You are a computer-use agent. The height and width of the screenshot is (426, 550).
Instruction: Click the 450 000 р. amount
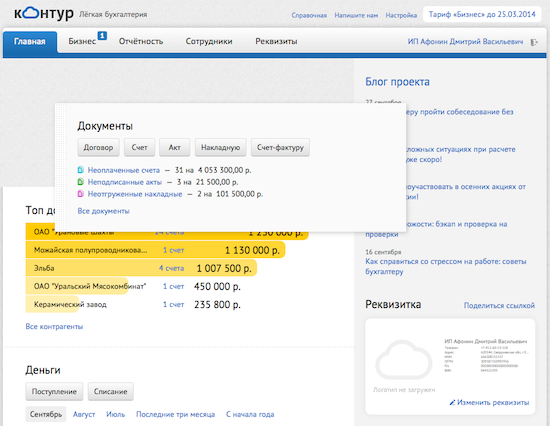[217, 286]
